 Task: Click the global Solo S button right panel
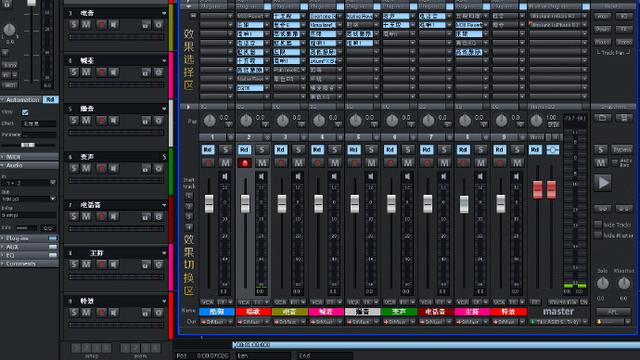600,150
